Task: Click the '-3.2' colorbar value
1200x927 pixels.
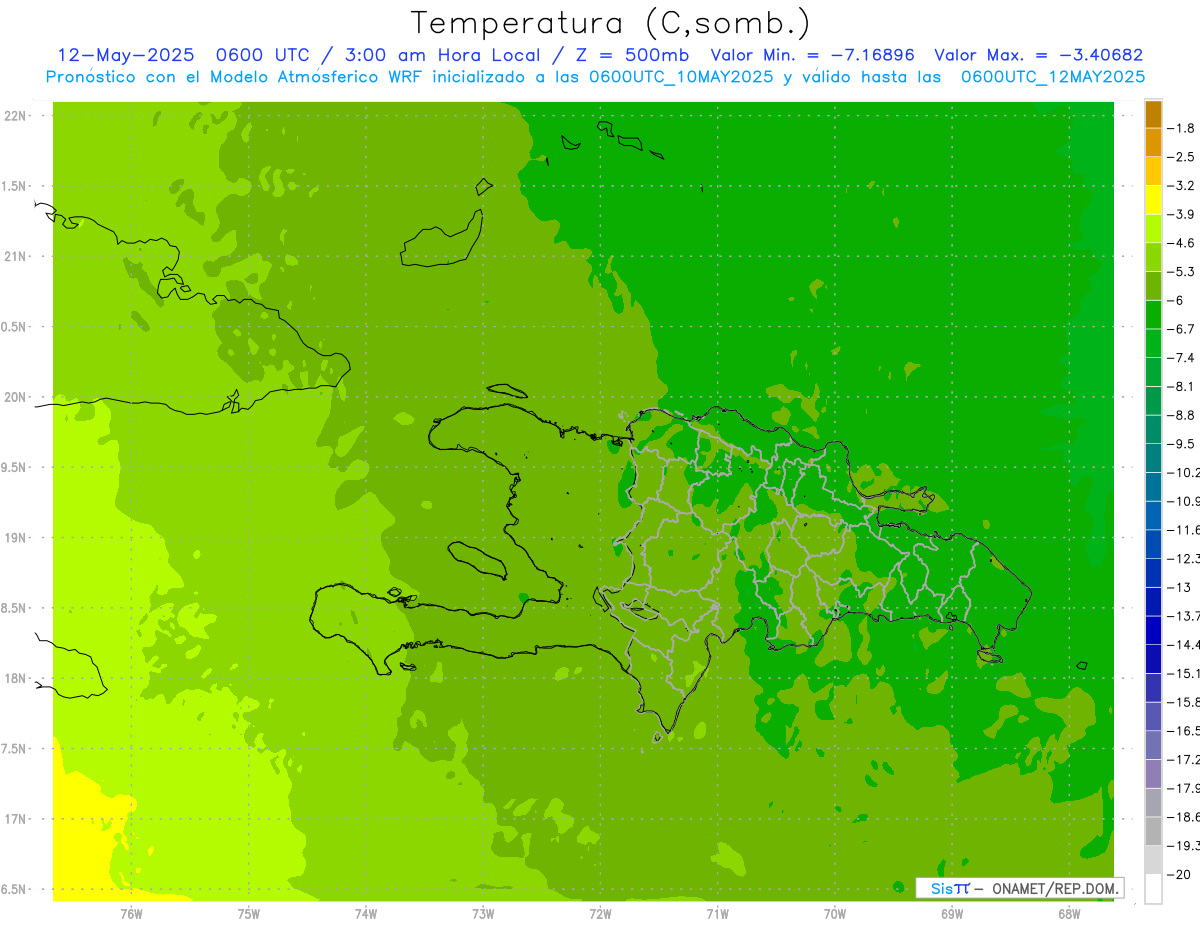Action: (1182, 186)
